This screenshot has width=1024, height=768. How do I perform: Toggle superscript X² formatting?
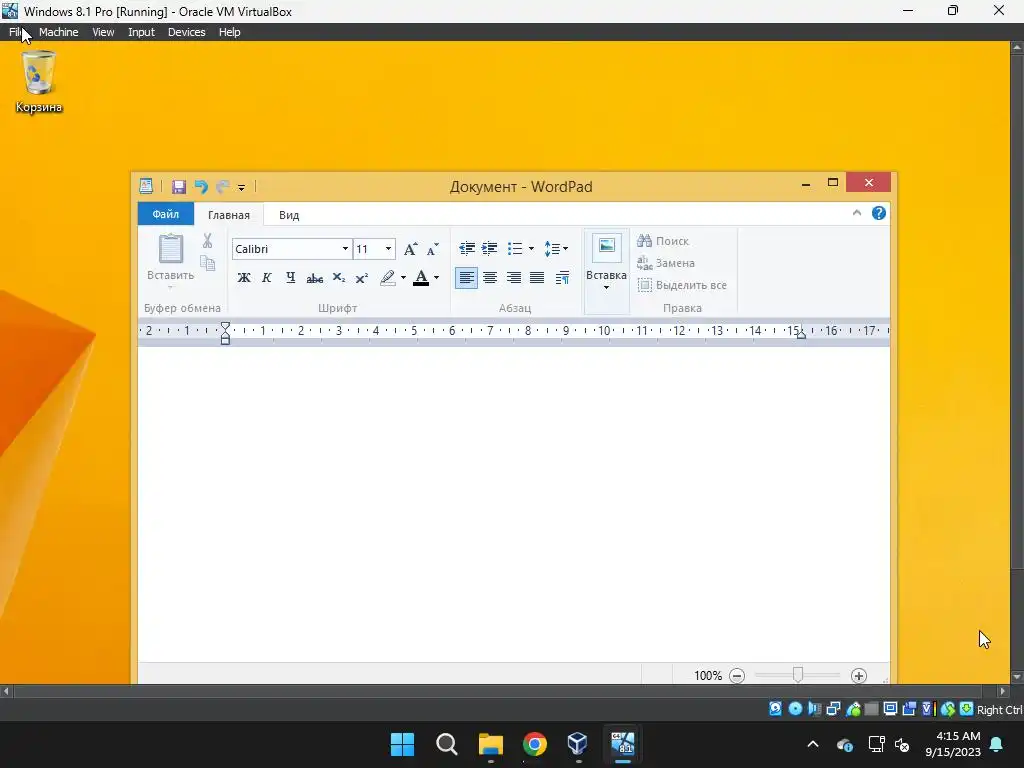[362, 278]
